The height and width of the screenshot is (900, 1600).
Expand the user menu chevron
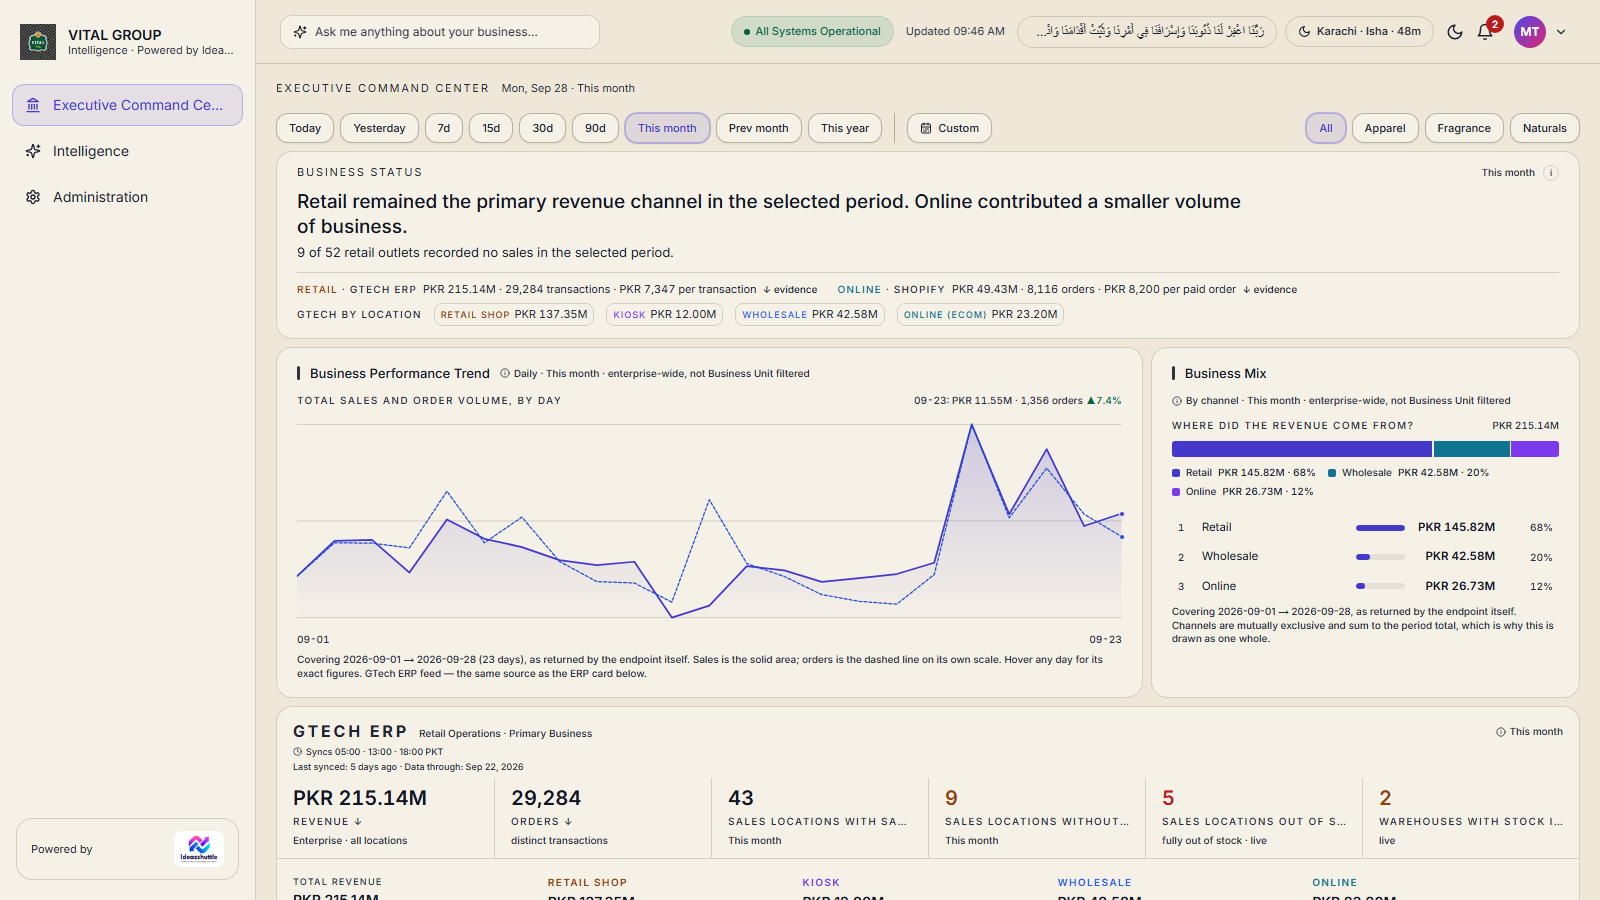(1561, 32)
